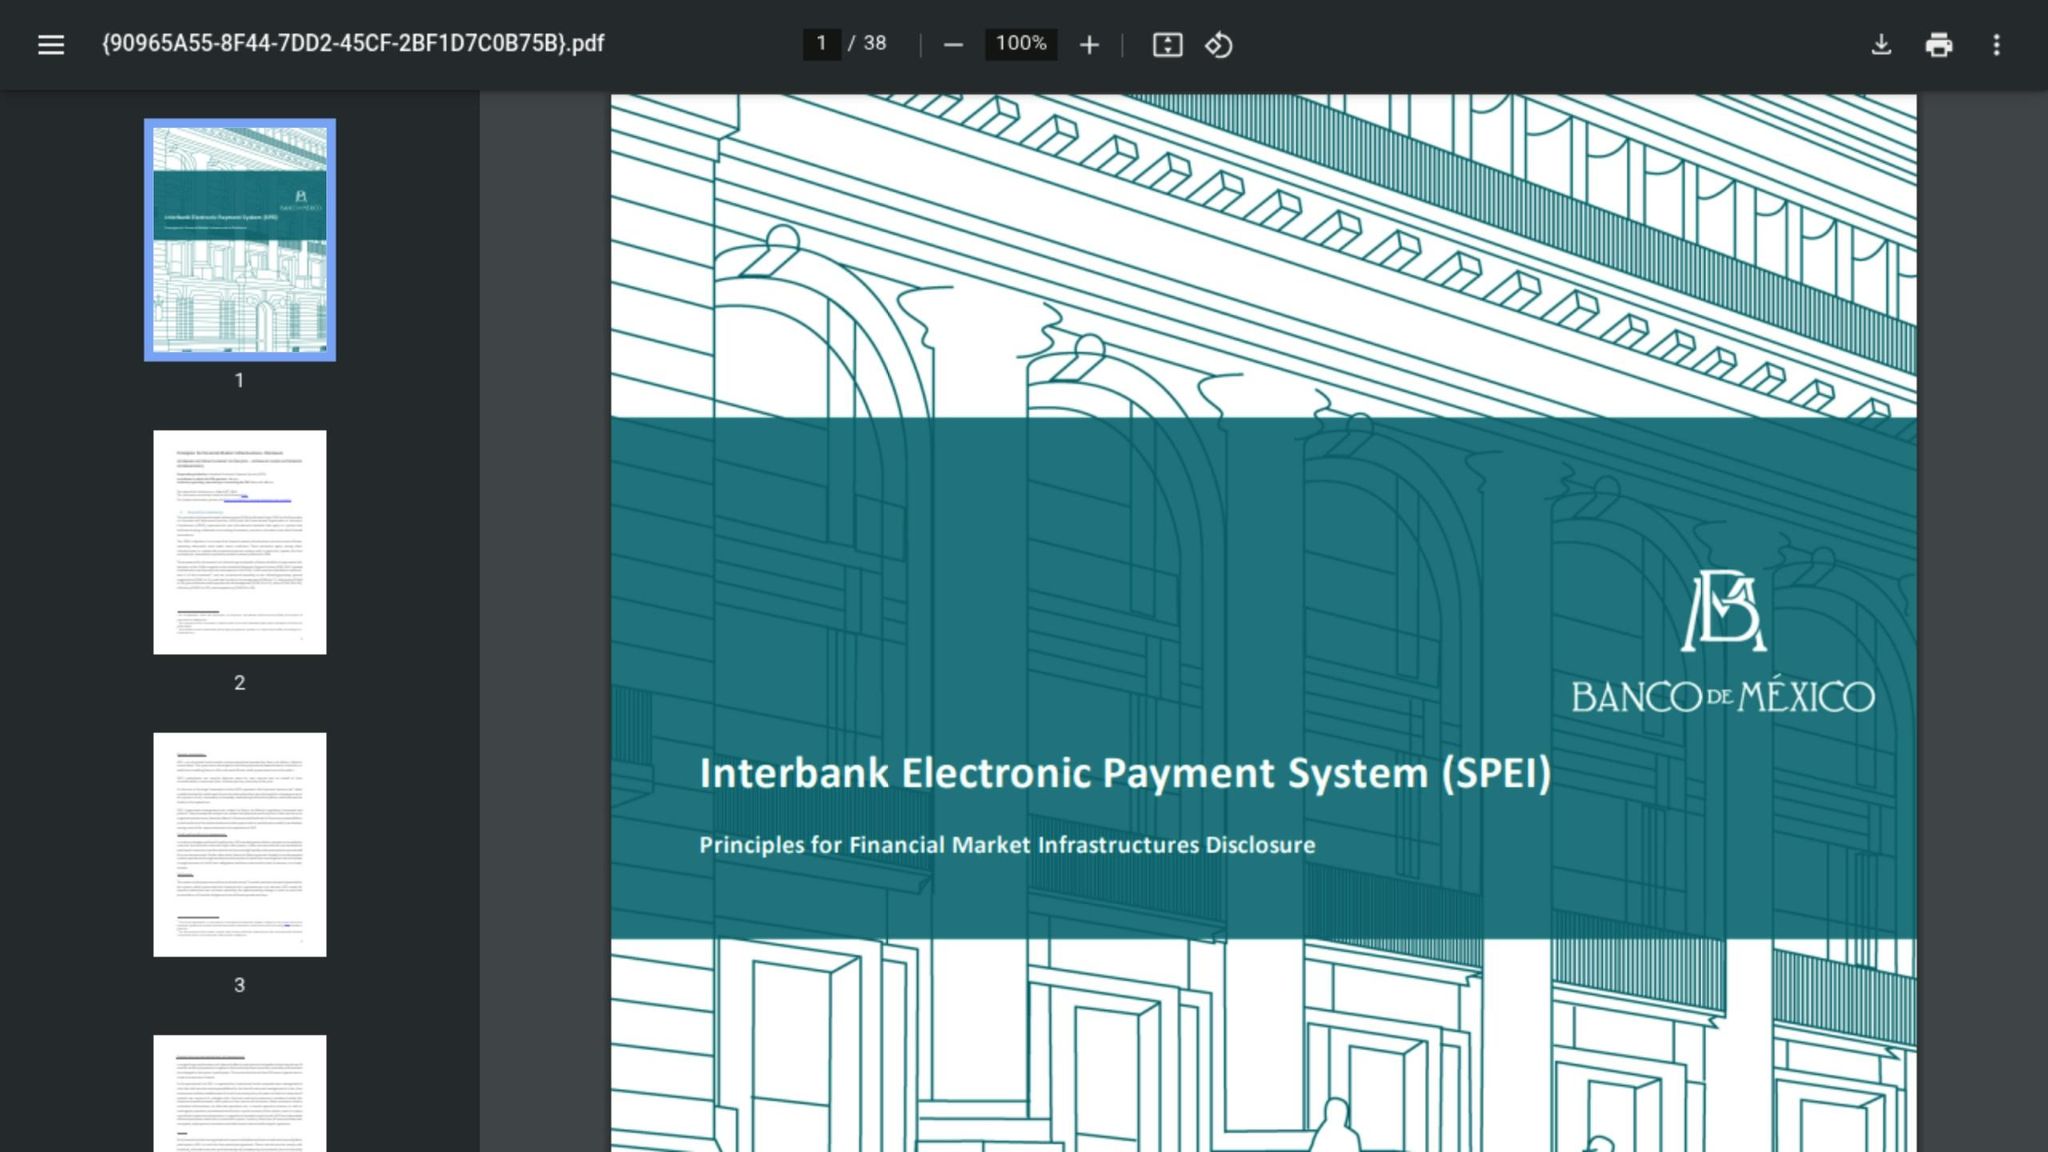2048x1152 pixels.
Task: Click the page label 2 under thumbnail
Action: pos(239,682)
